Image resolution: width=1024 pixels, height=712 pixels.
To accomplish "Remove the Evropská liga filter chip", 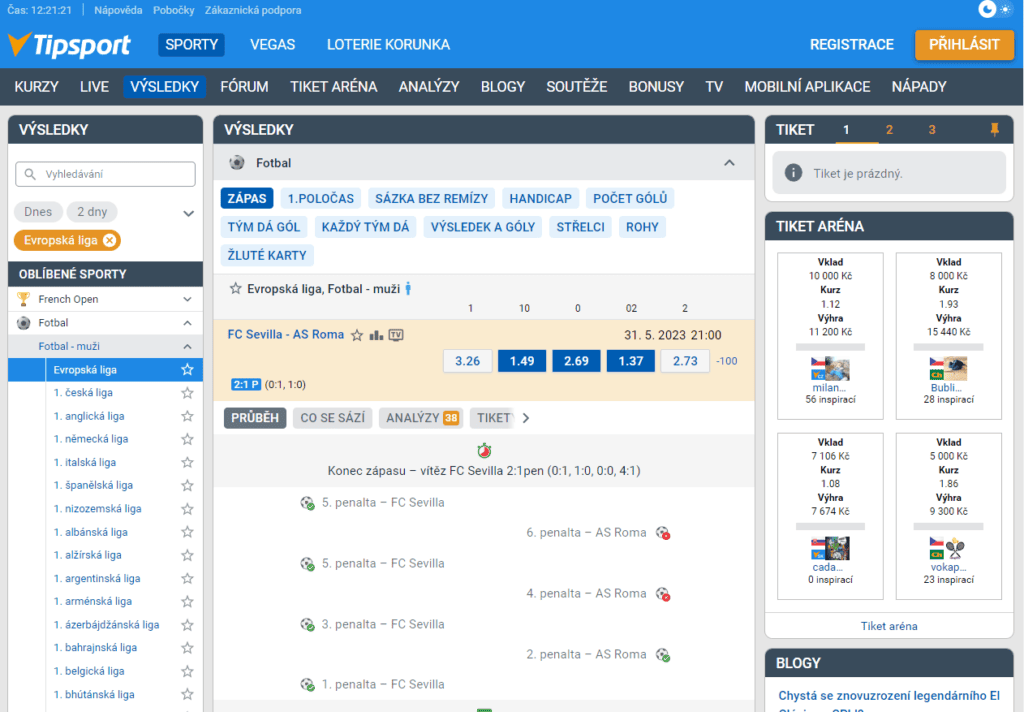I will [110, 240].
